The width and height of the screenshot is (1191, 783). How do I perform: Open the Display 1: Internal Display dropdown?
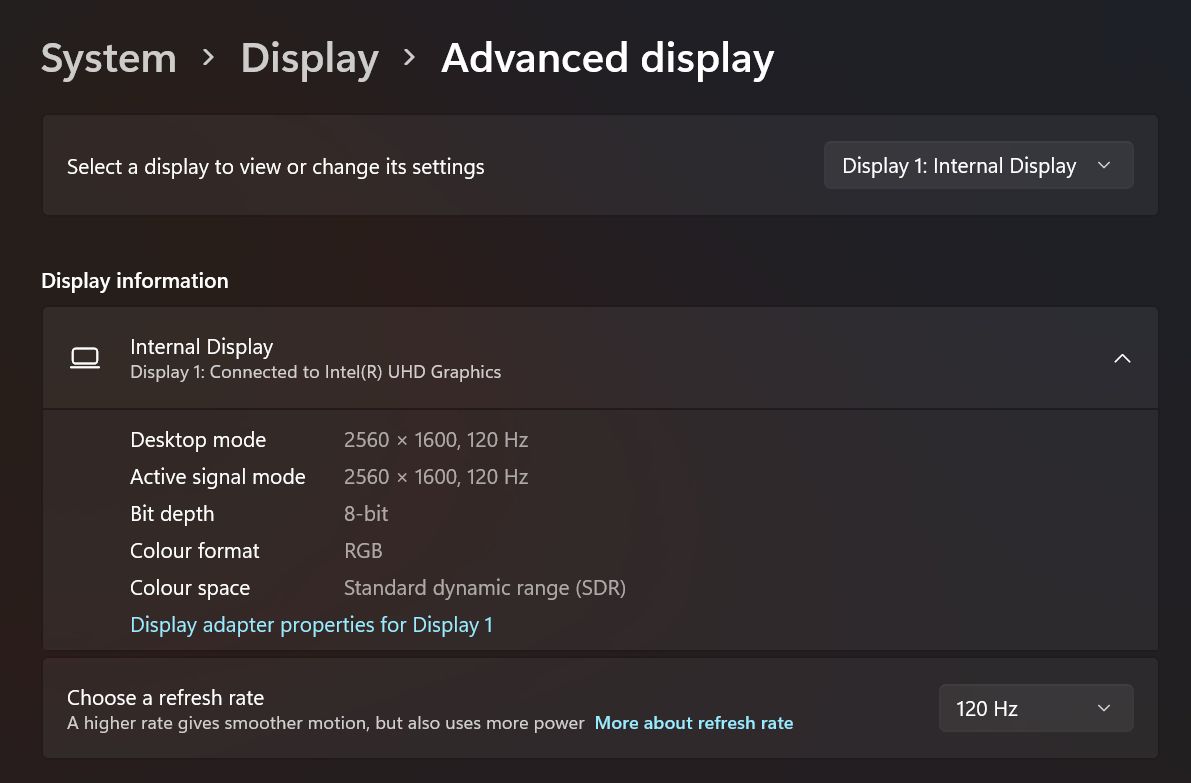978,166
